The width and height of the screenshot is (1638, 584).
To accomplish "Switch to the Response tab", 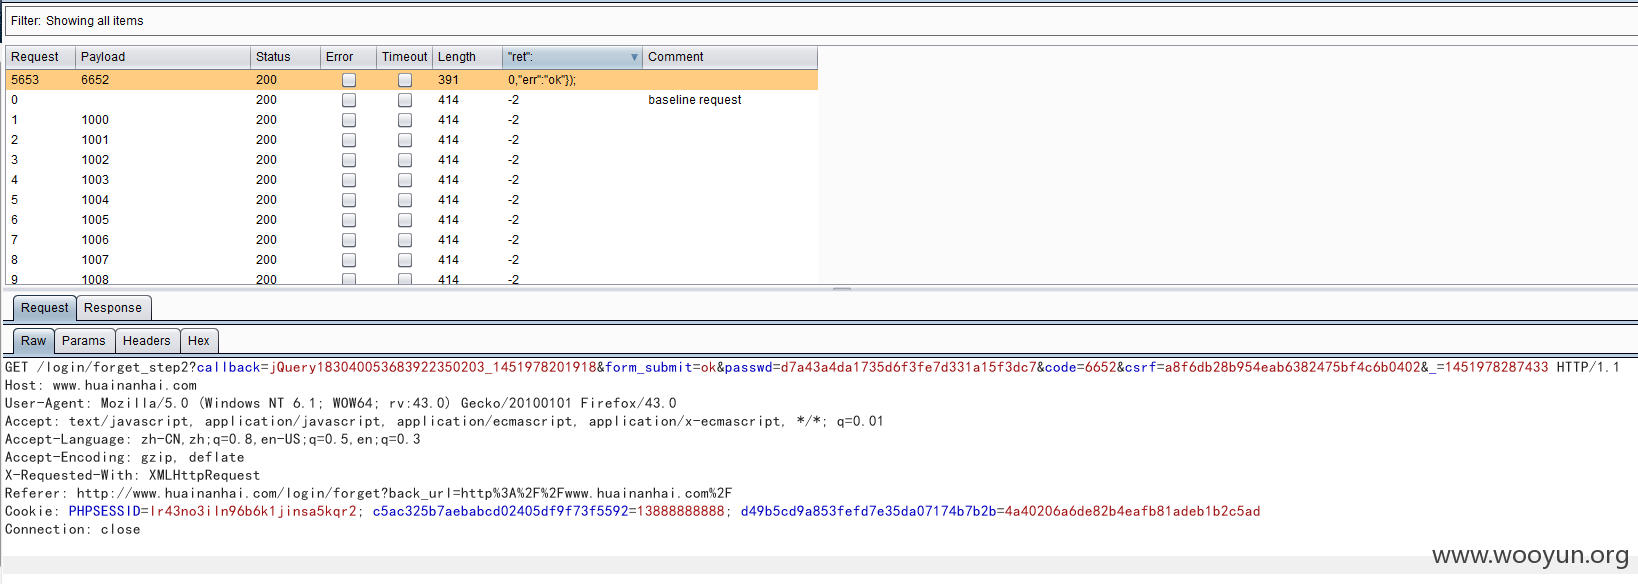I will [113, 308].
